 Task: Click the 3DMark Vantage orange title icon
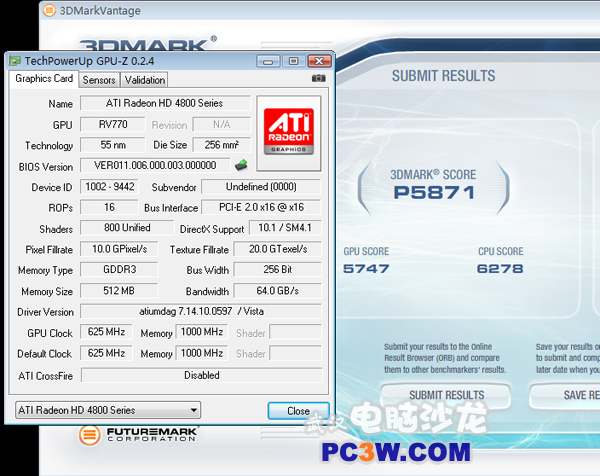[x=49, y=10]
